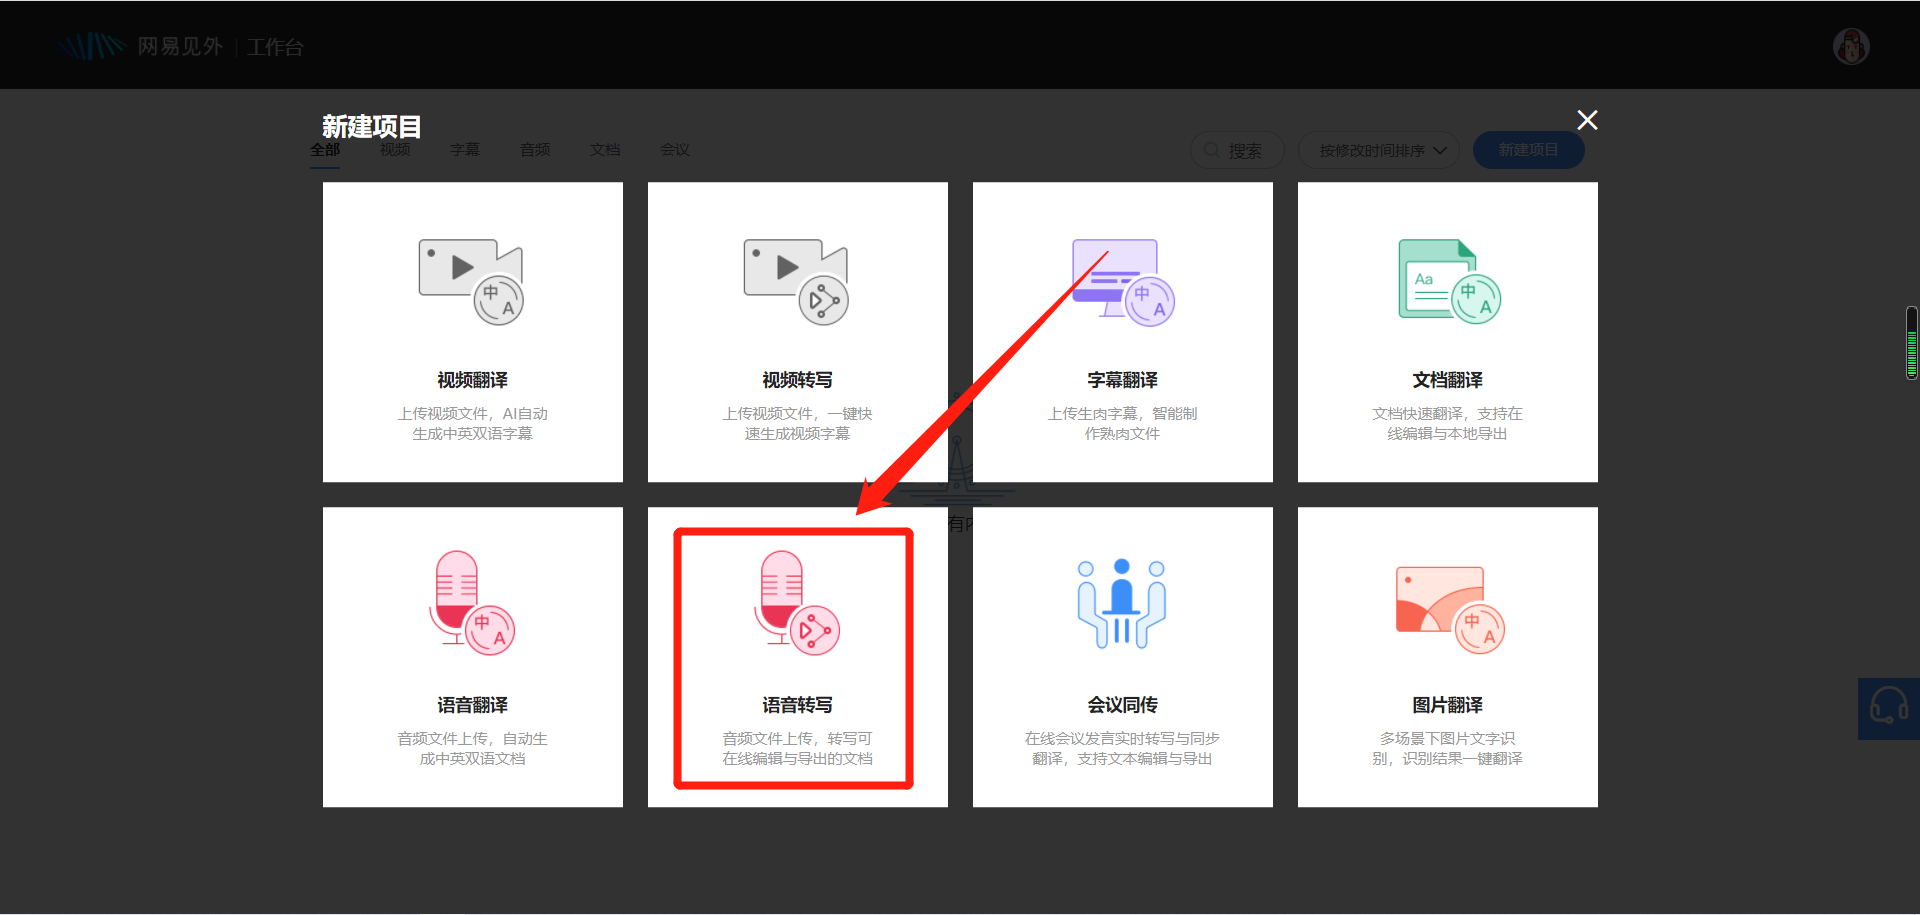Select the 语音转写 title text
The width and height of the screenshot is (1920, 915).
797,705
